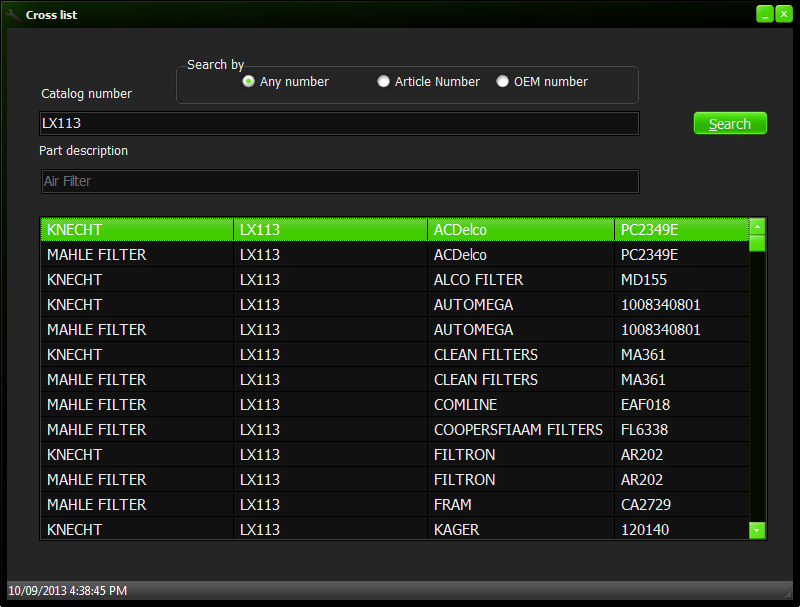Click the Catalog number label
Image resolution: width=800 pixels, height=607 pixels.
point(86,94)
